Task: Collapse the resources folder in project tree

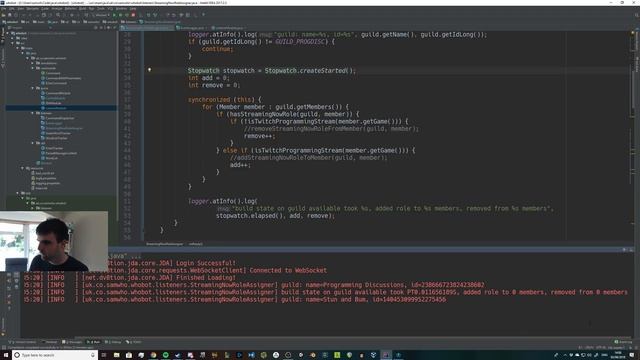Action: (22, 168)
